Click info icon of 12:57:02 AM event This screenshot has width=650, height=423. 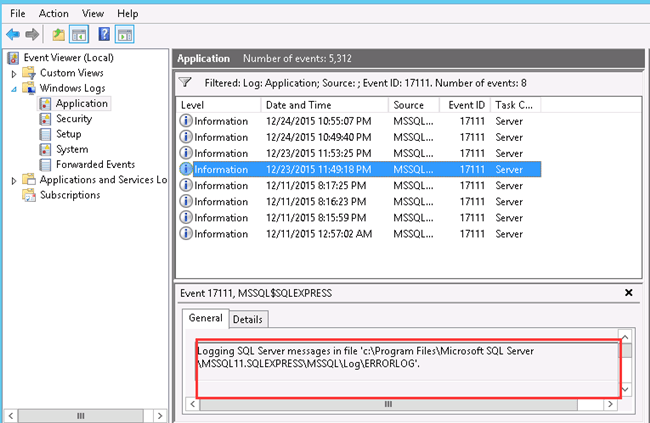(186, 233)
